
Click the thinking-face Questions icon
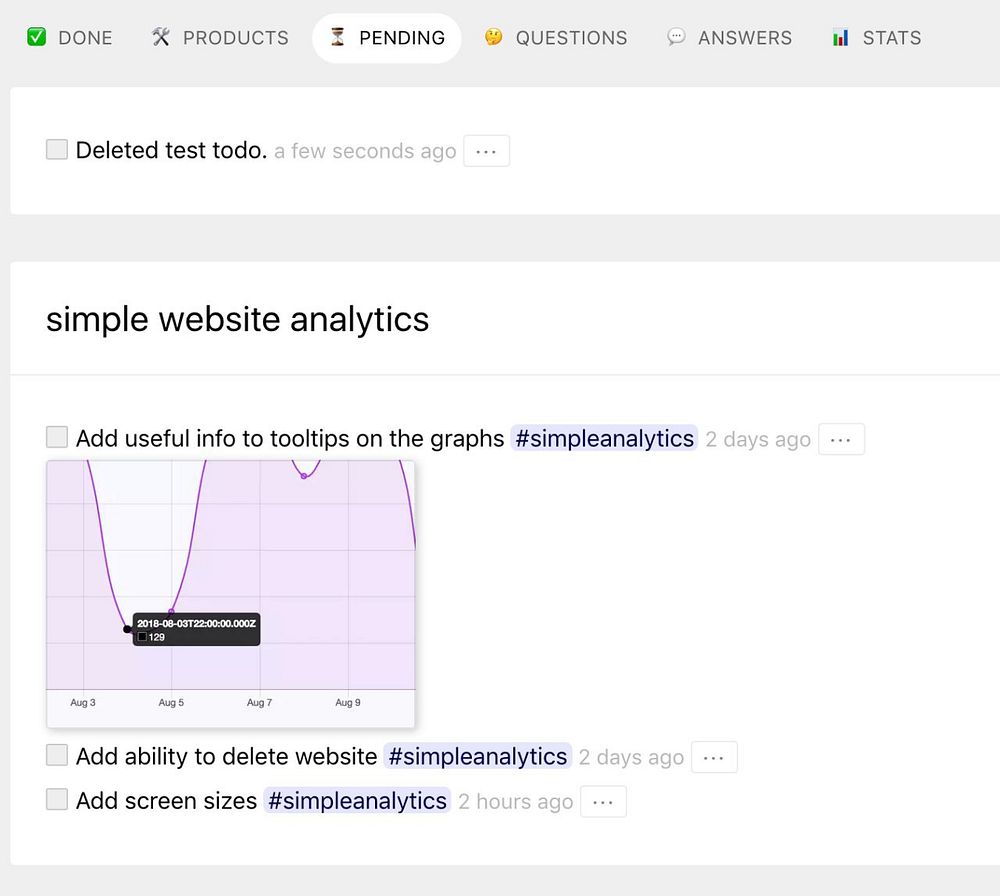point(493,38)
